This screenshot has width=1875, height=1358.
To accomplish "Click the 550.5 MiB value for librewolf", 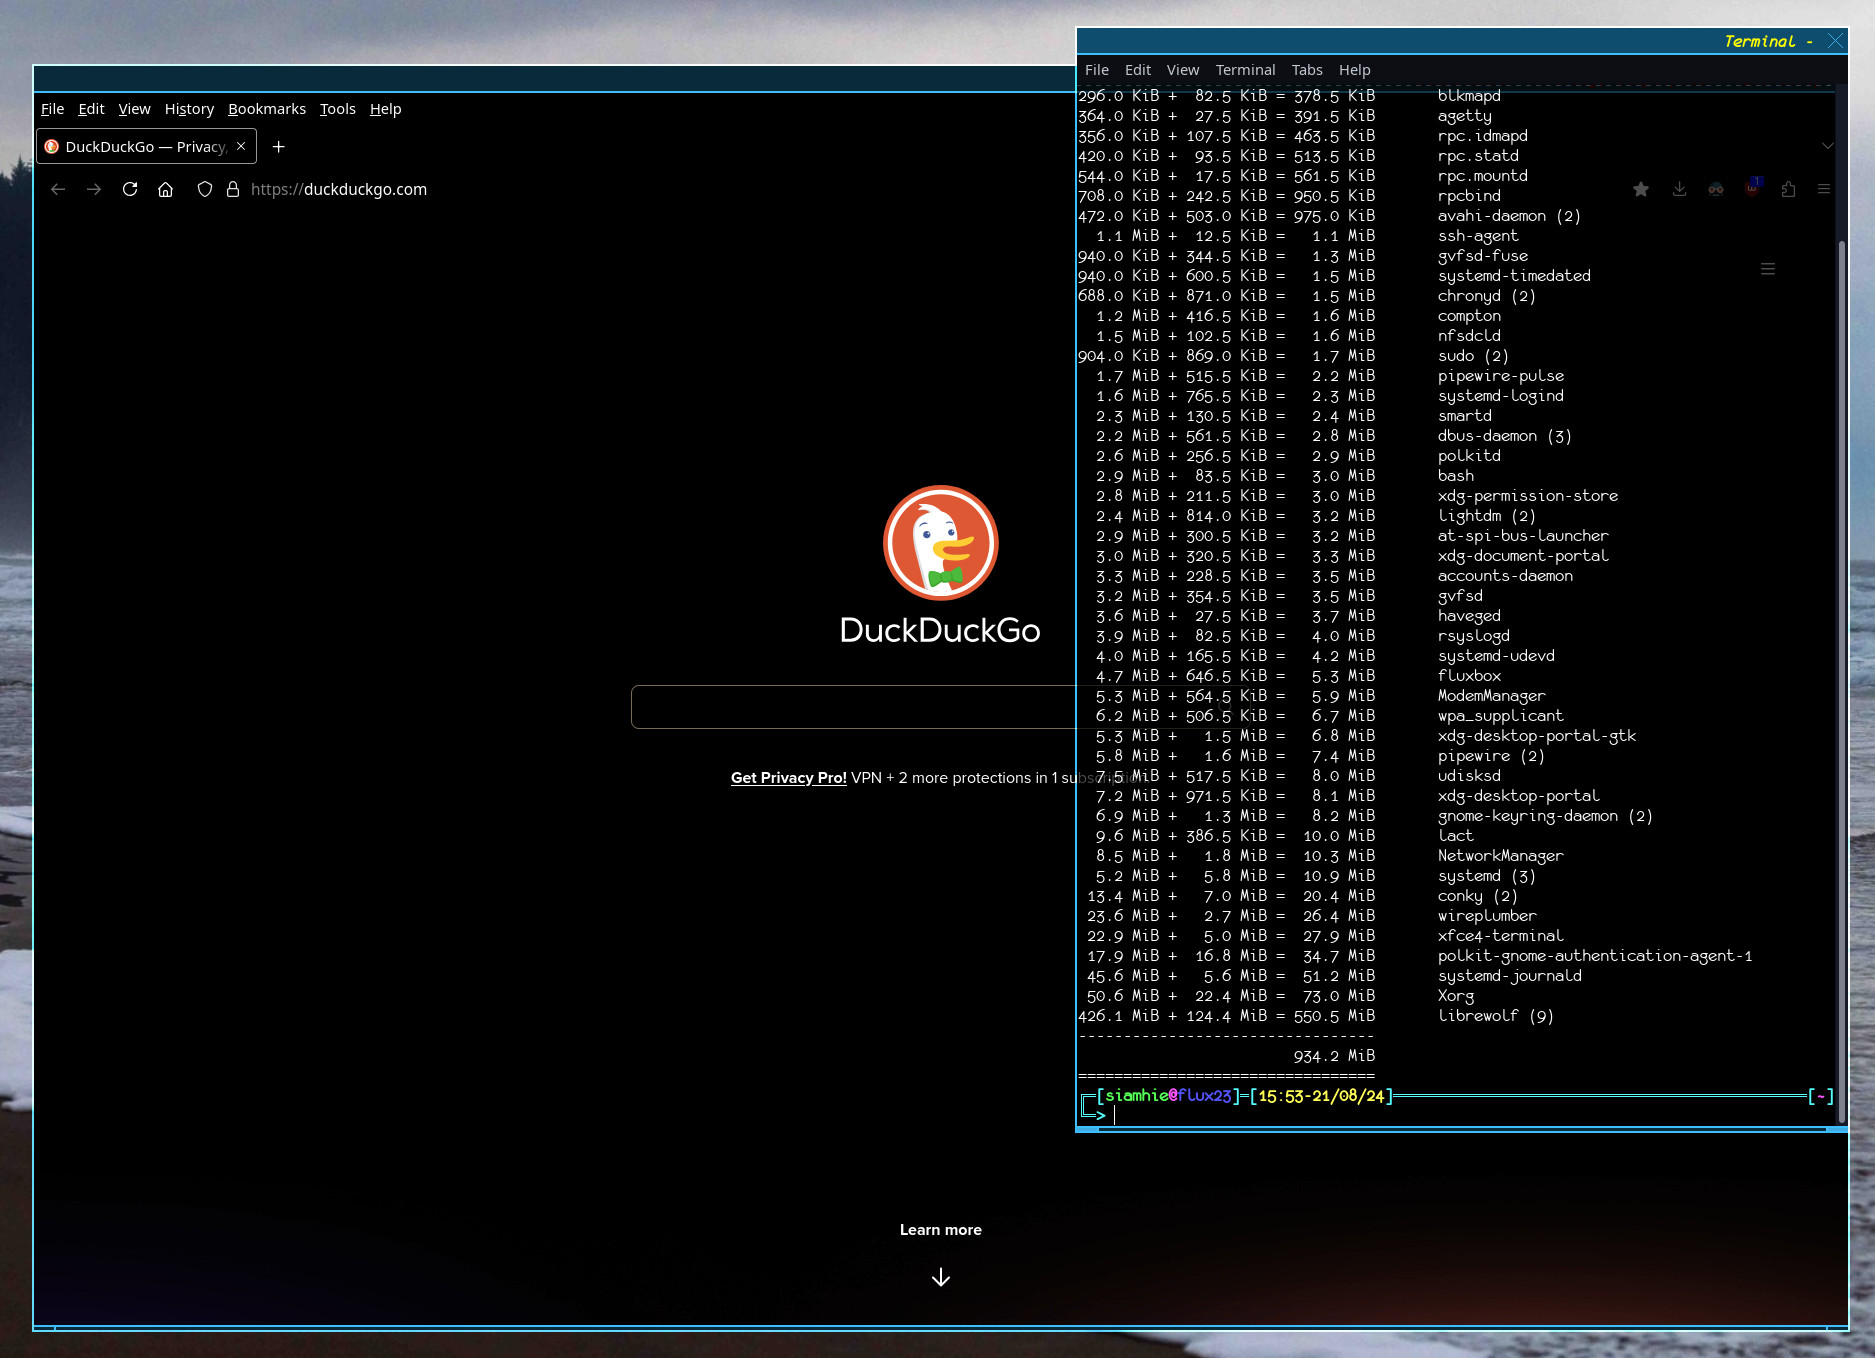I will pos(1334,1016).
